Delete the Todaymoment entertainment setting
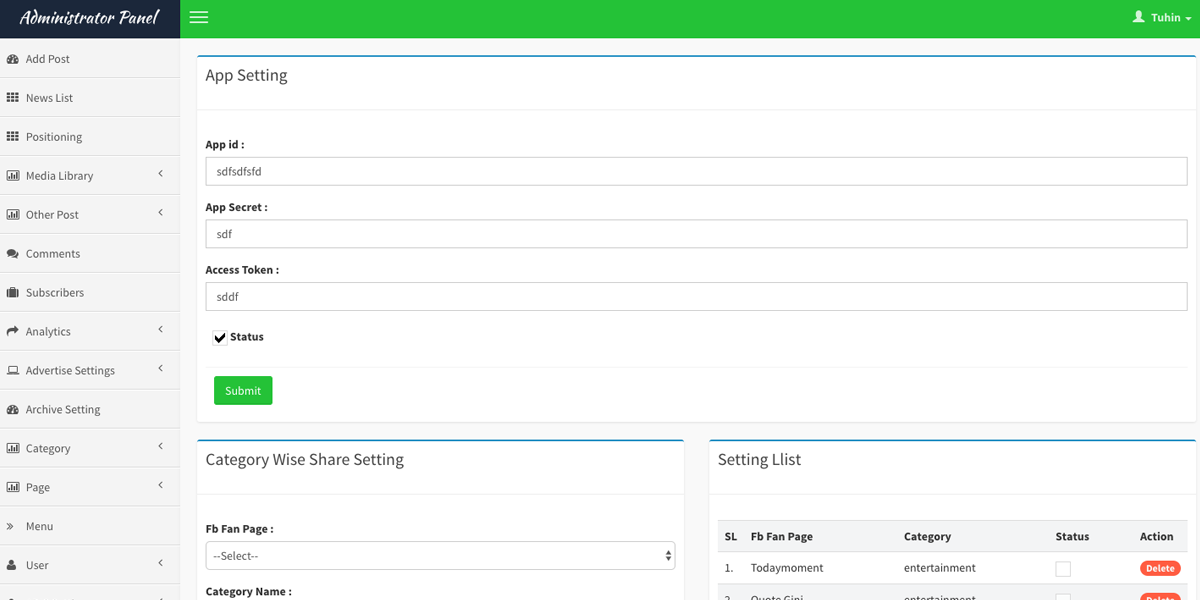Screen dimensions: 1200x600 [1160, 568]
